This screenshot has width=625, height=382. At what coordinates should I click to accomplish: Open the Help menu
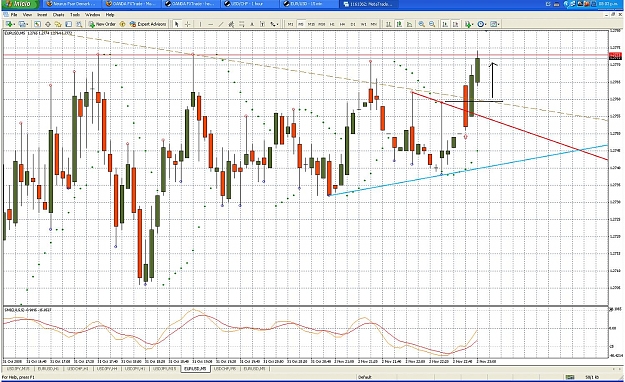coord(110,15)
